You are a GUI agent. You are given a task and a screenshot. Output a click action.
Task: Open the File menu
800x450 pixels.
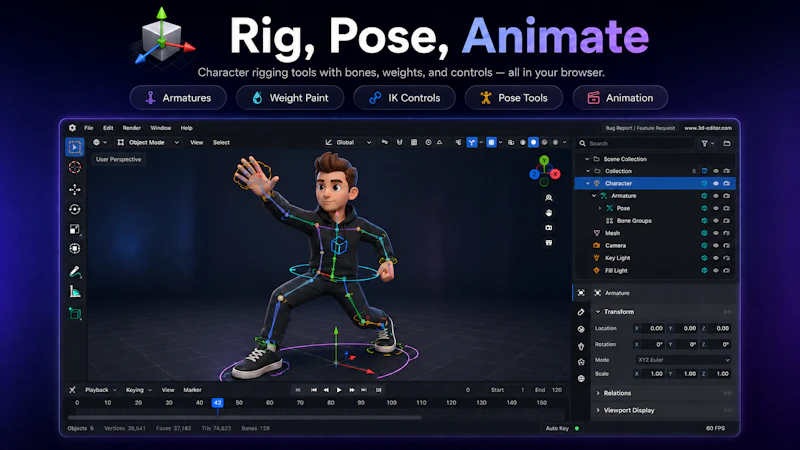pyautogui.click(x=89, y=128)
